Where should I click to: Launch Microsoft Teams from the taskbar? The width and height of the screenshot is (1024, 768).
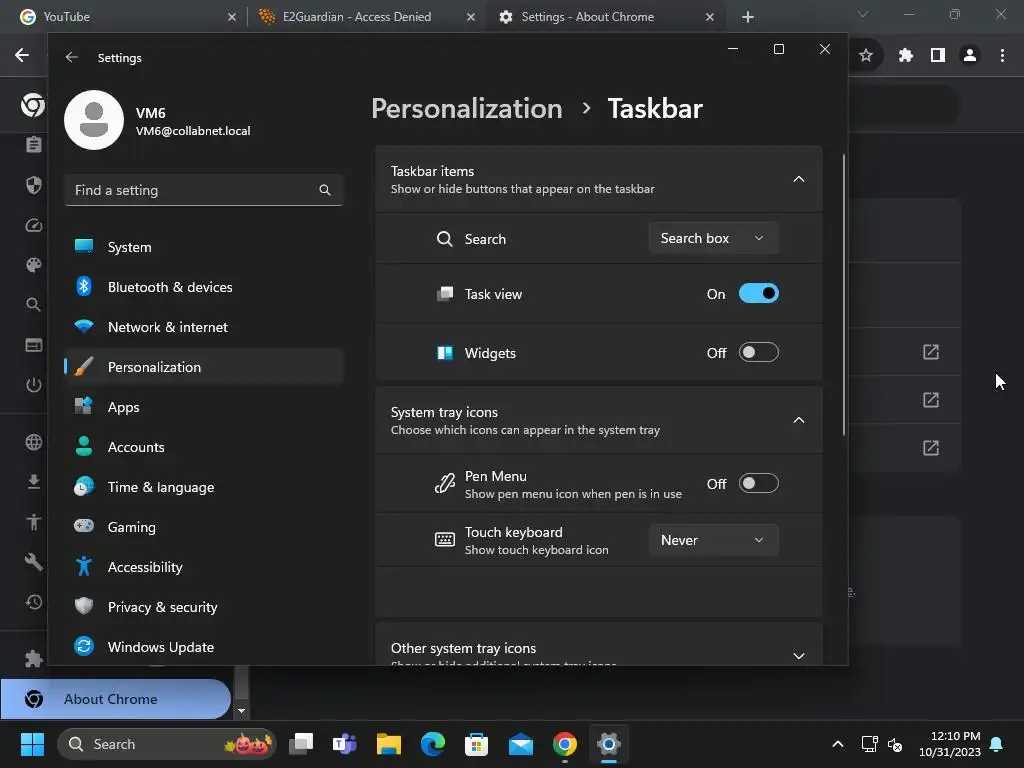[345, 744]
